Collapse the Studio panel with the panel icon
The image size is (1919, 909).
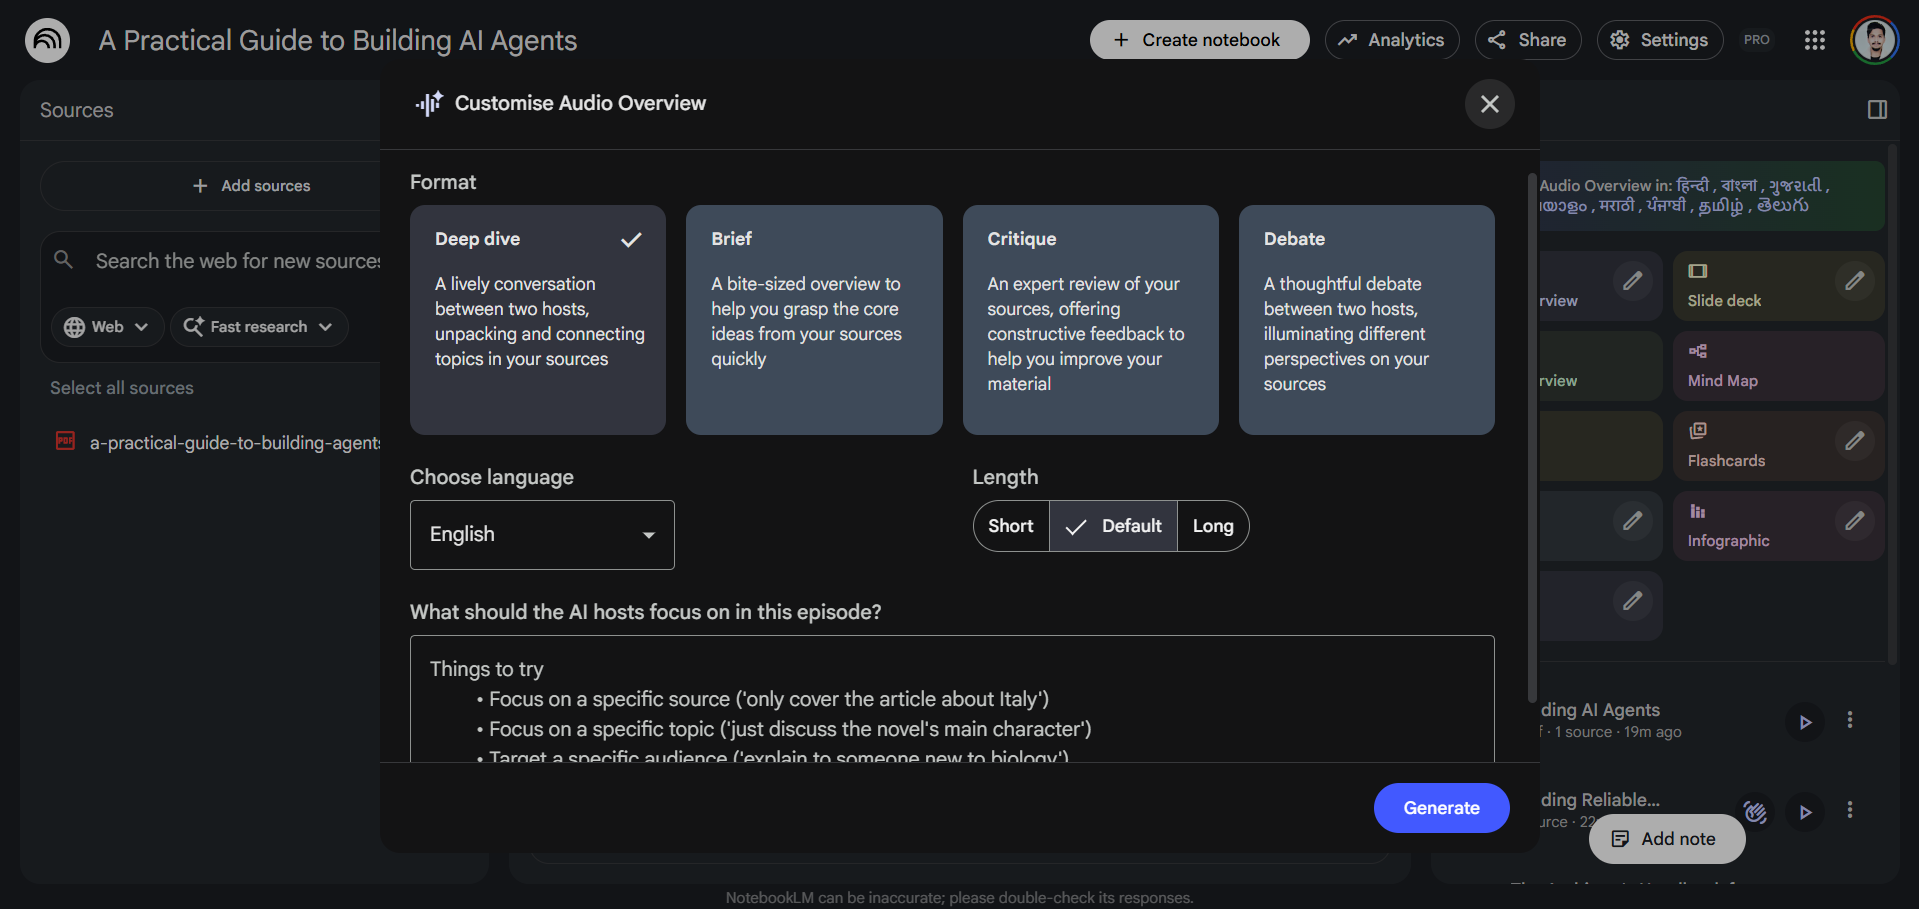[x=1877, y=110]
